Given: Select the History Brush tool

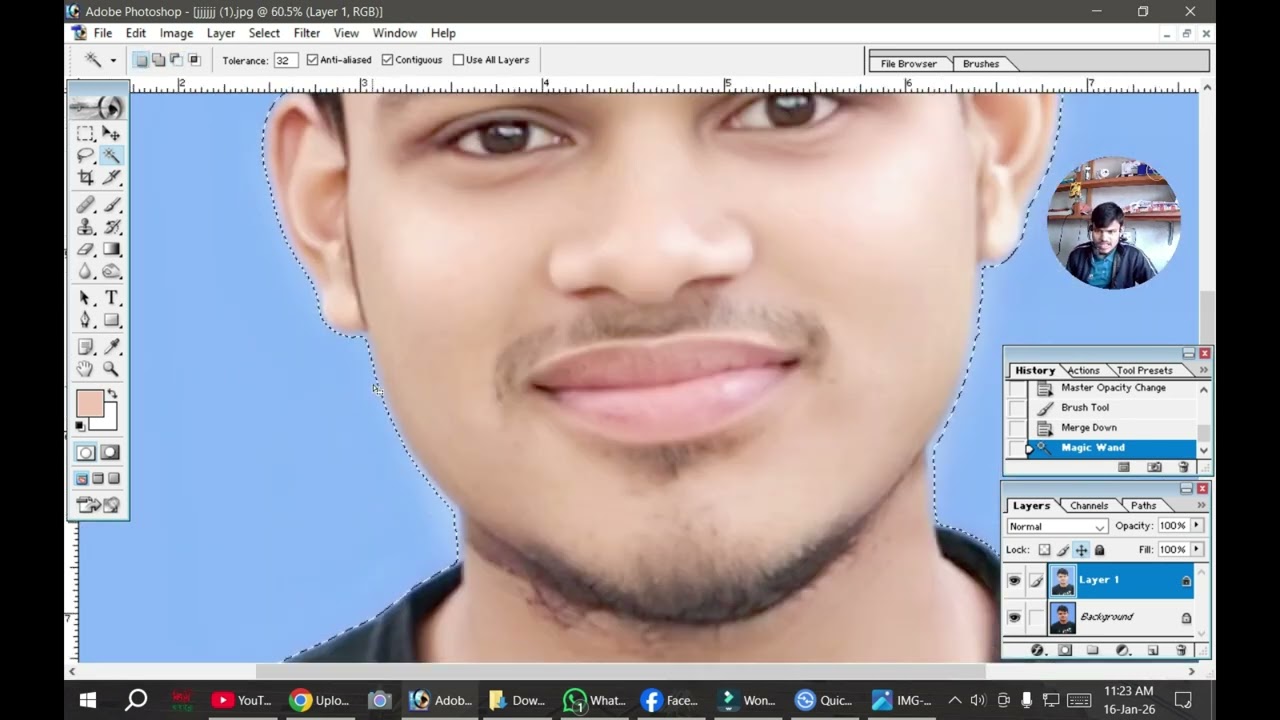Looking at the screenshot, I should [x=111, y=227].
